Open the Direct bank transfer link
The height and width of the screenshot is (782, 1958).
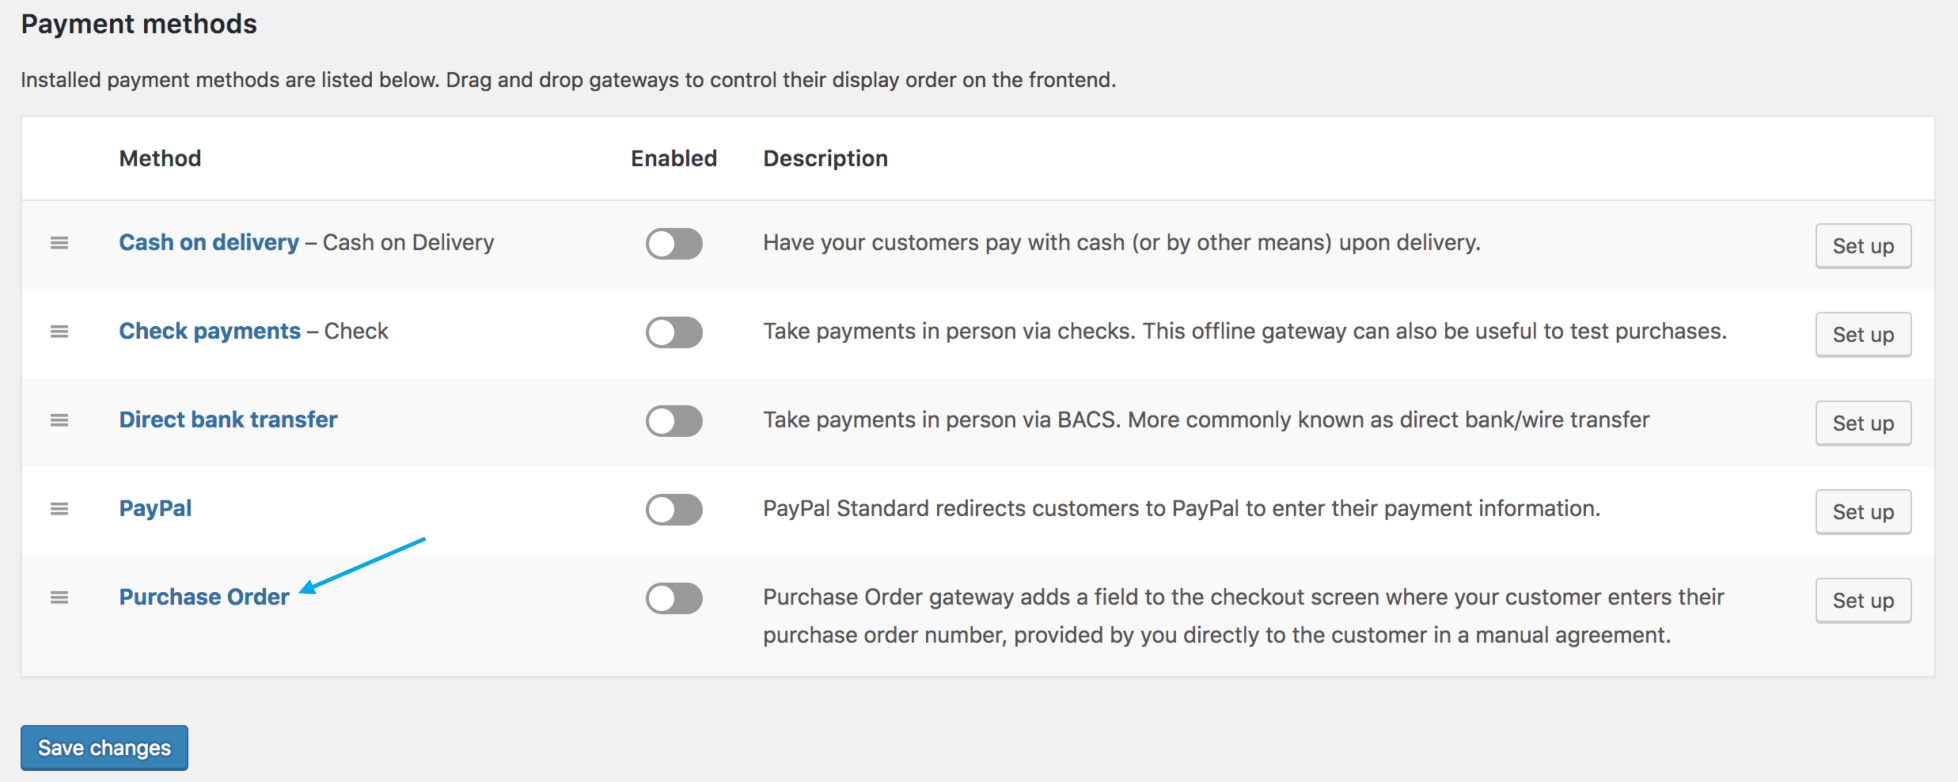227,420
